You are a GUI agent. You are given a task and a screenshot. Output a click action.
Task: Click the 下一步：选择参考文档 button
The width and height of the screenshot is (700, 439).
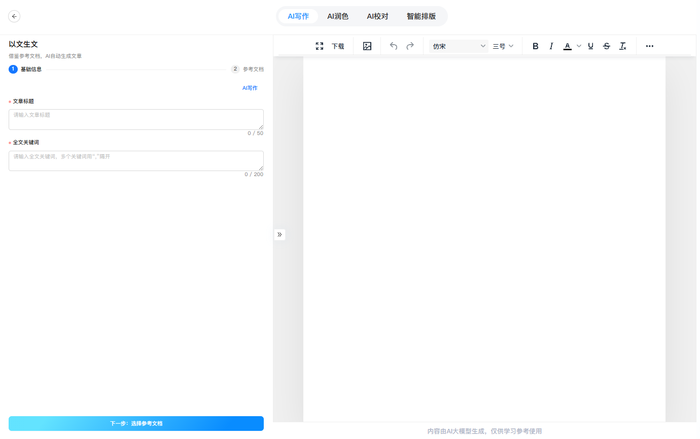tap(136, 424)
